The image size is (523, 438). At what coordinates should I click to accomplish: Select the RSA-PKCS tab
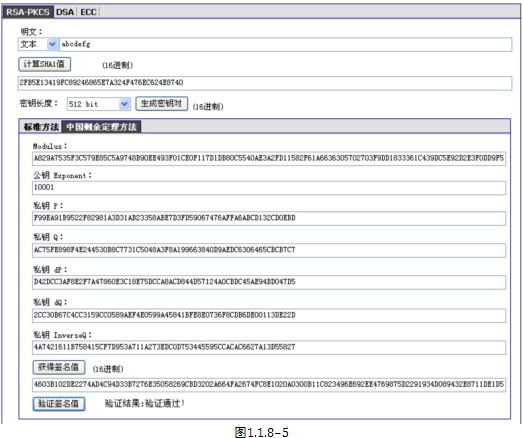28,12
